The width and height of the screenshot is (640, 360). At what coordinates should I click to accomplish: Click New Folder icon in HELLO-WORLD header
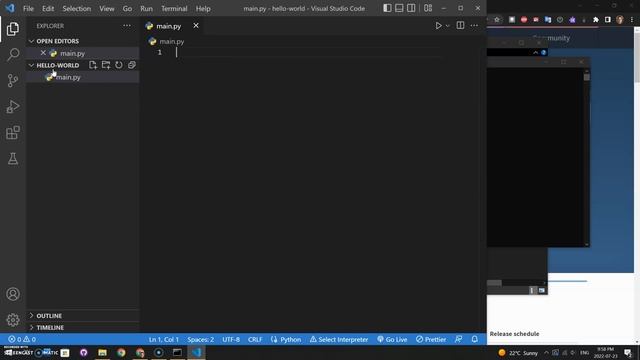coord(106,65)
